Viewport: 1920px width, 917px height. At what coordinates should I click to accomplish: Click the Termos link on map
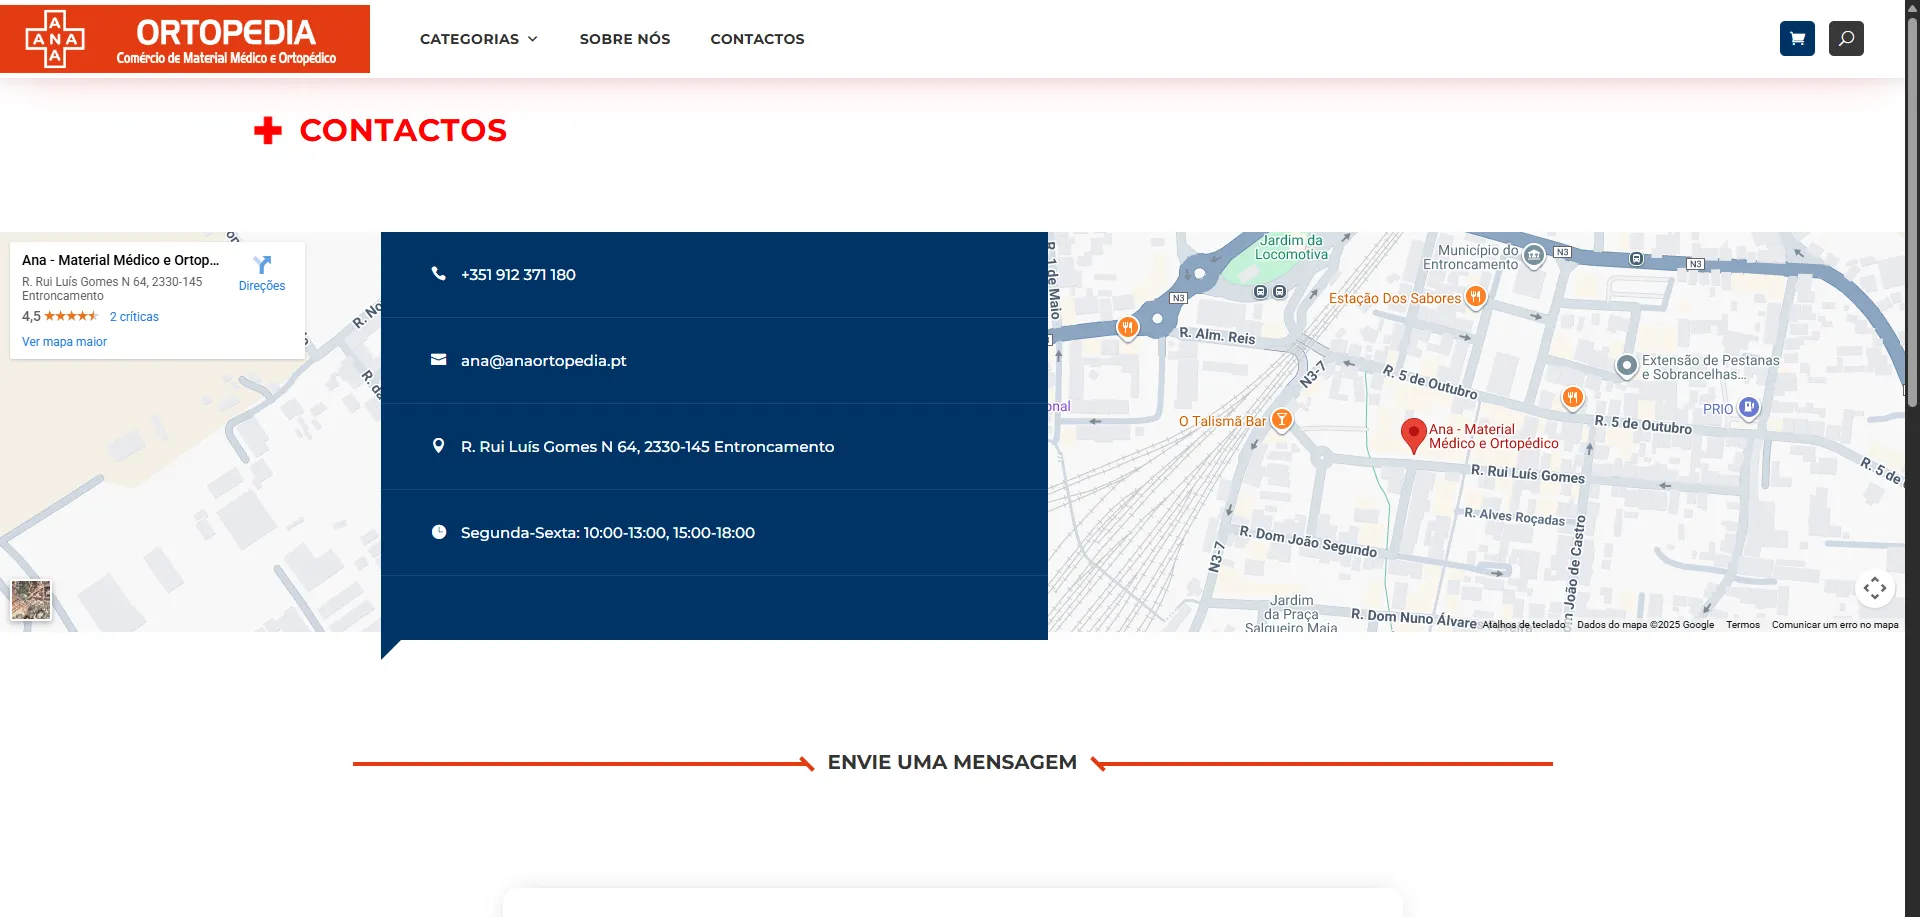[x=1742, y=625]
